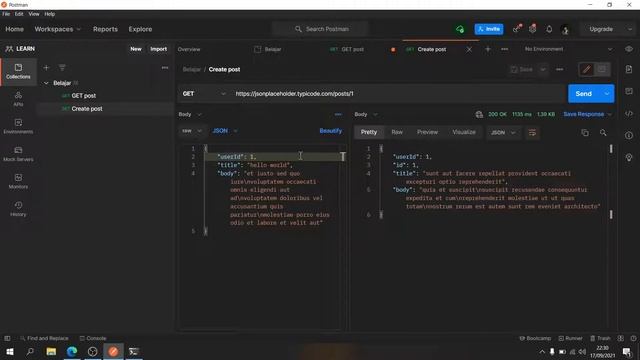Open the request info icon in right sidebar
Screen dimensions: 640x360
(x=629, y=136)
